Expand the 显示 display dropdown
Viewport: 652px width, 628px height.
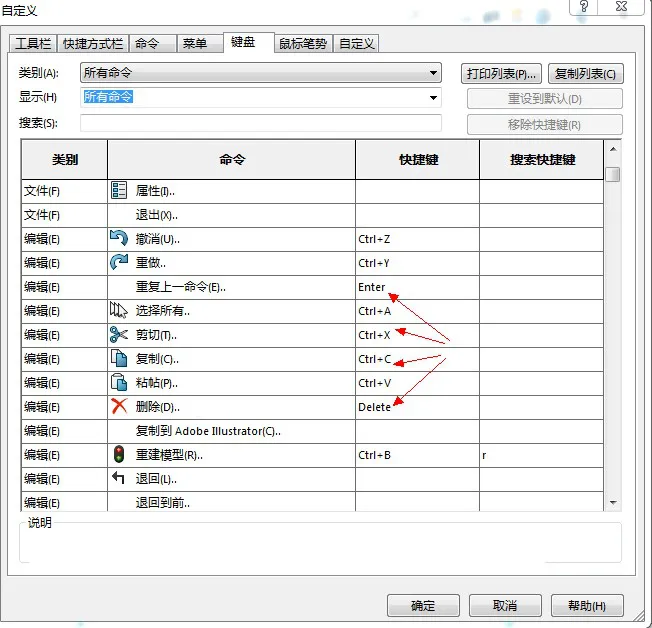coord(433,98)
